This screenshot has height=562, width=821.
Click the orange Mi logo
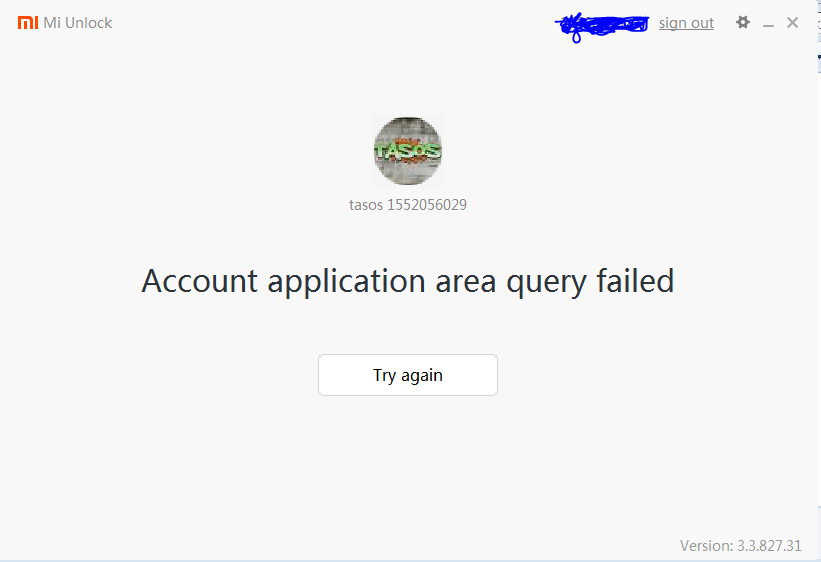28,23
